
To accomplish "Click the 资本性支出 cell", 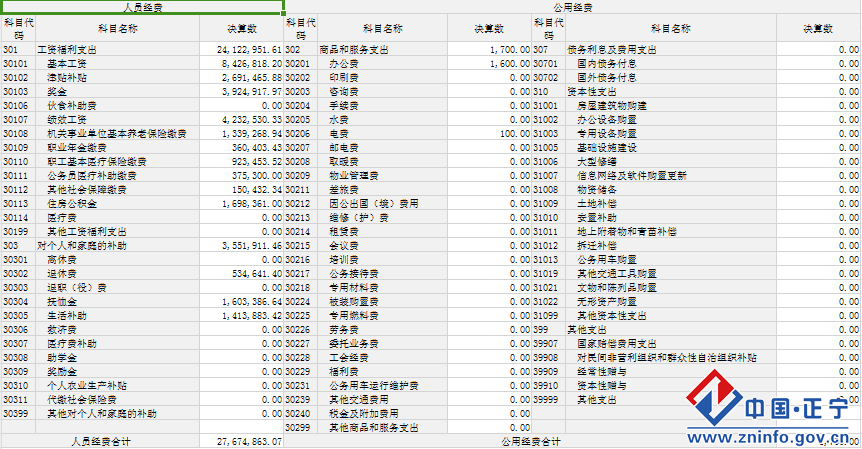I will tap(671, 92).
